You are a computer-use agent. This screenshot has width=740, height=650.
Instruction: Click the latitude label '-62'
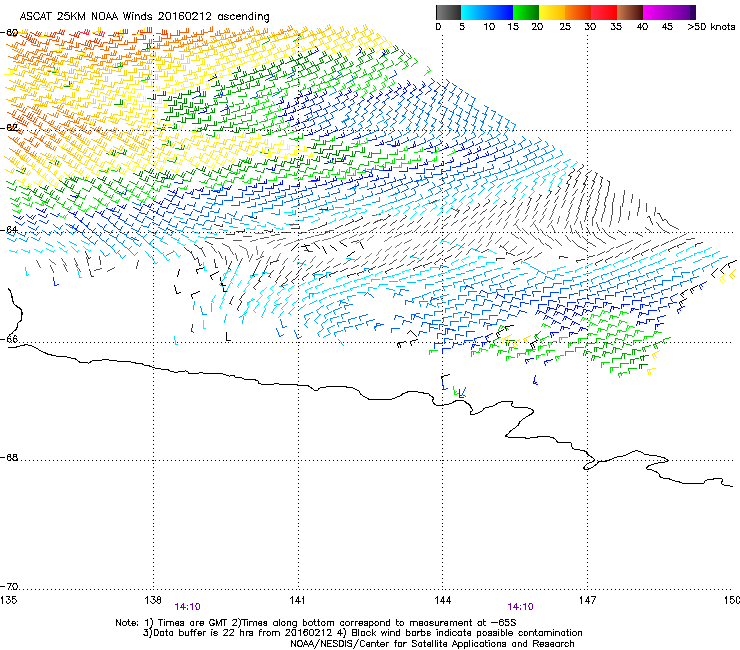(x=9, y=128)
